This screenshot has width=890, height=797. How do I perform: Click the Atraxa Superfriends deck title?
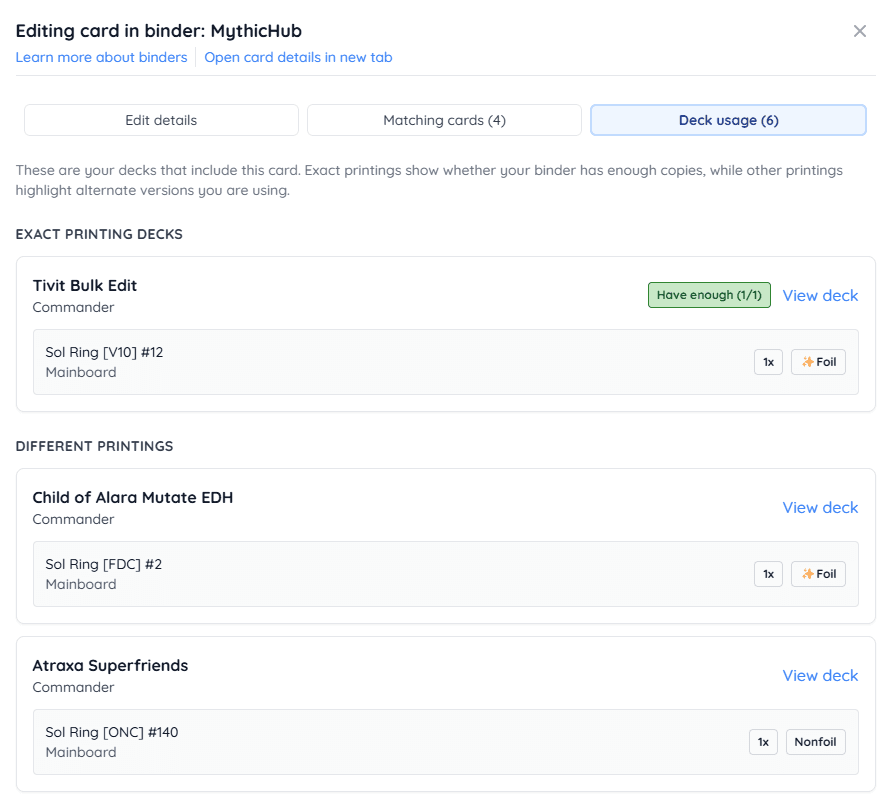point(110,665)
